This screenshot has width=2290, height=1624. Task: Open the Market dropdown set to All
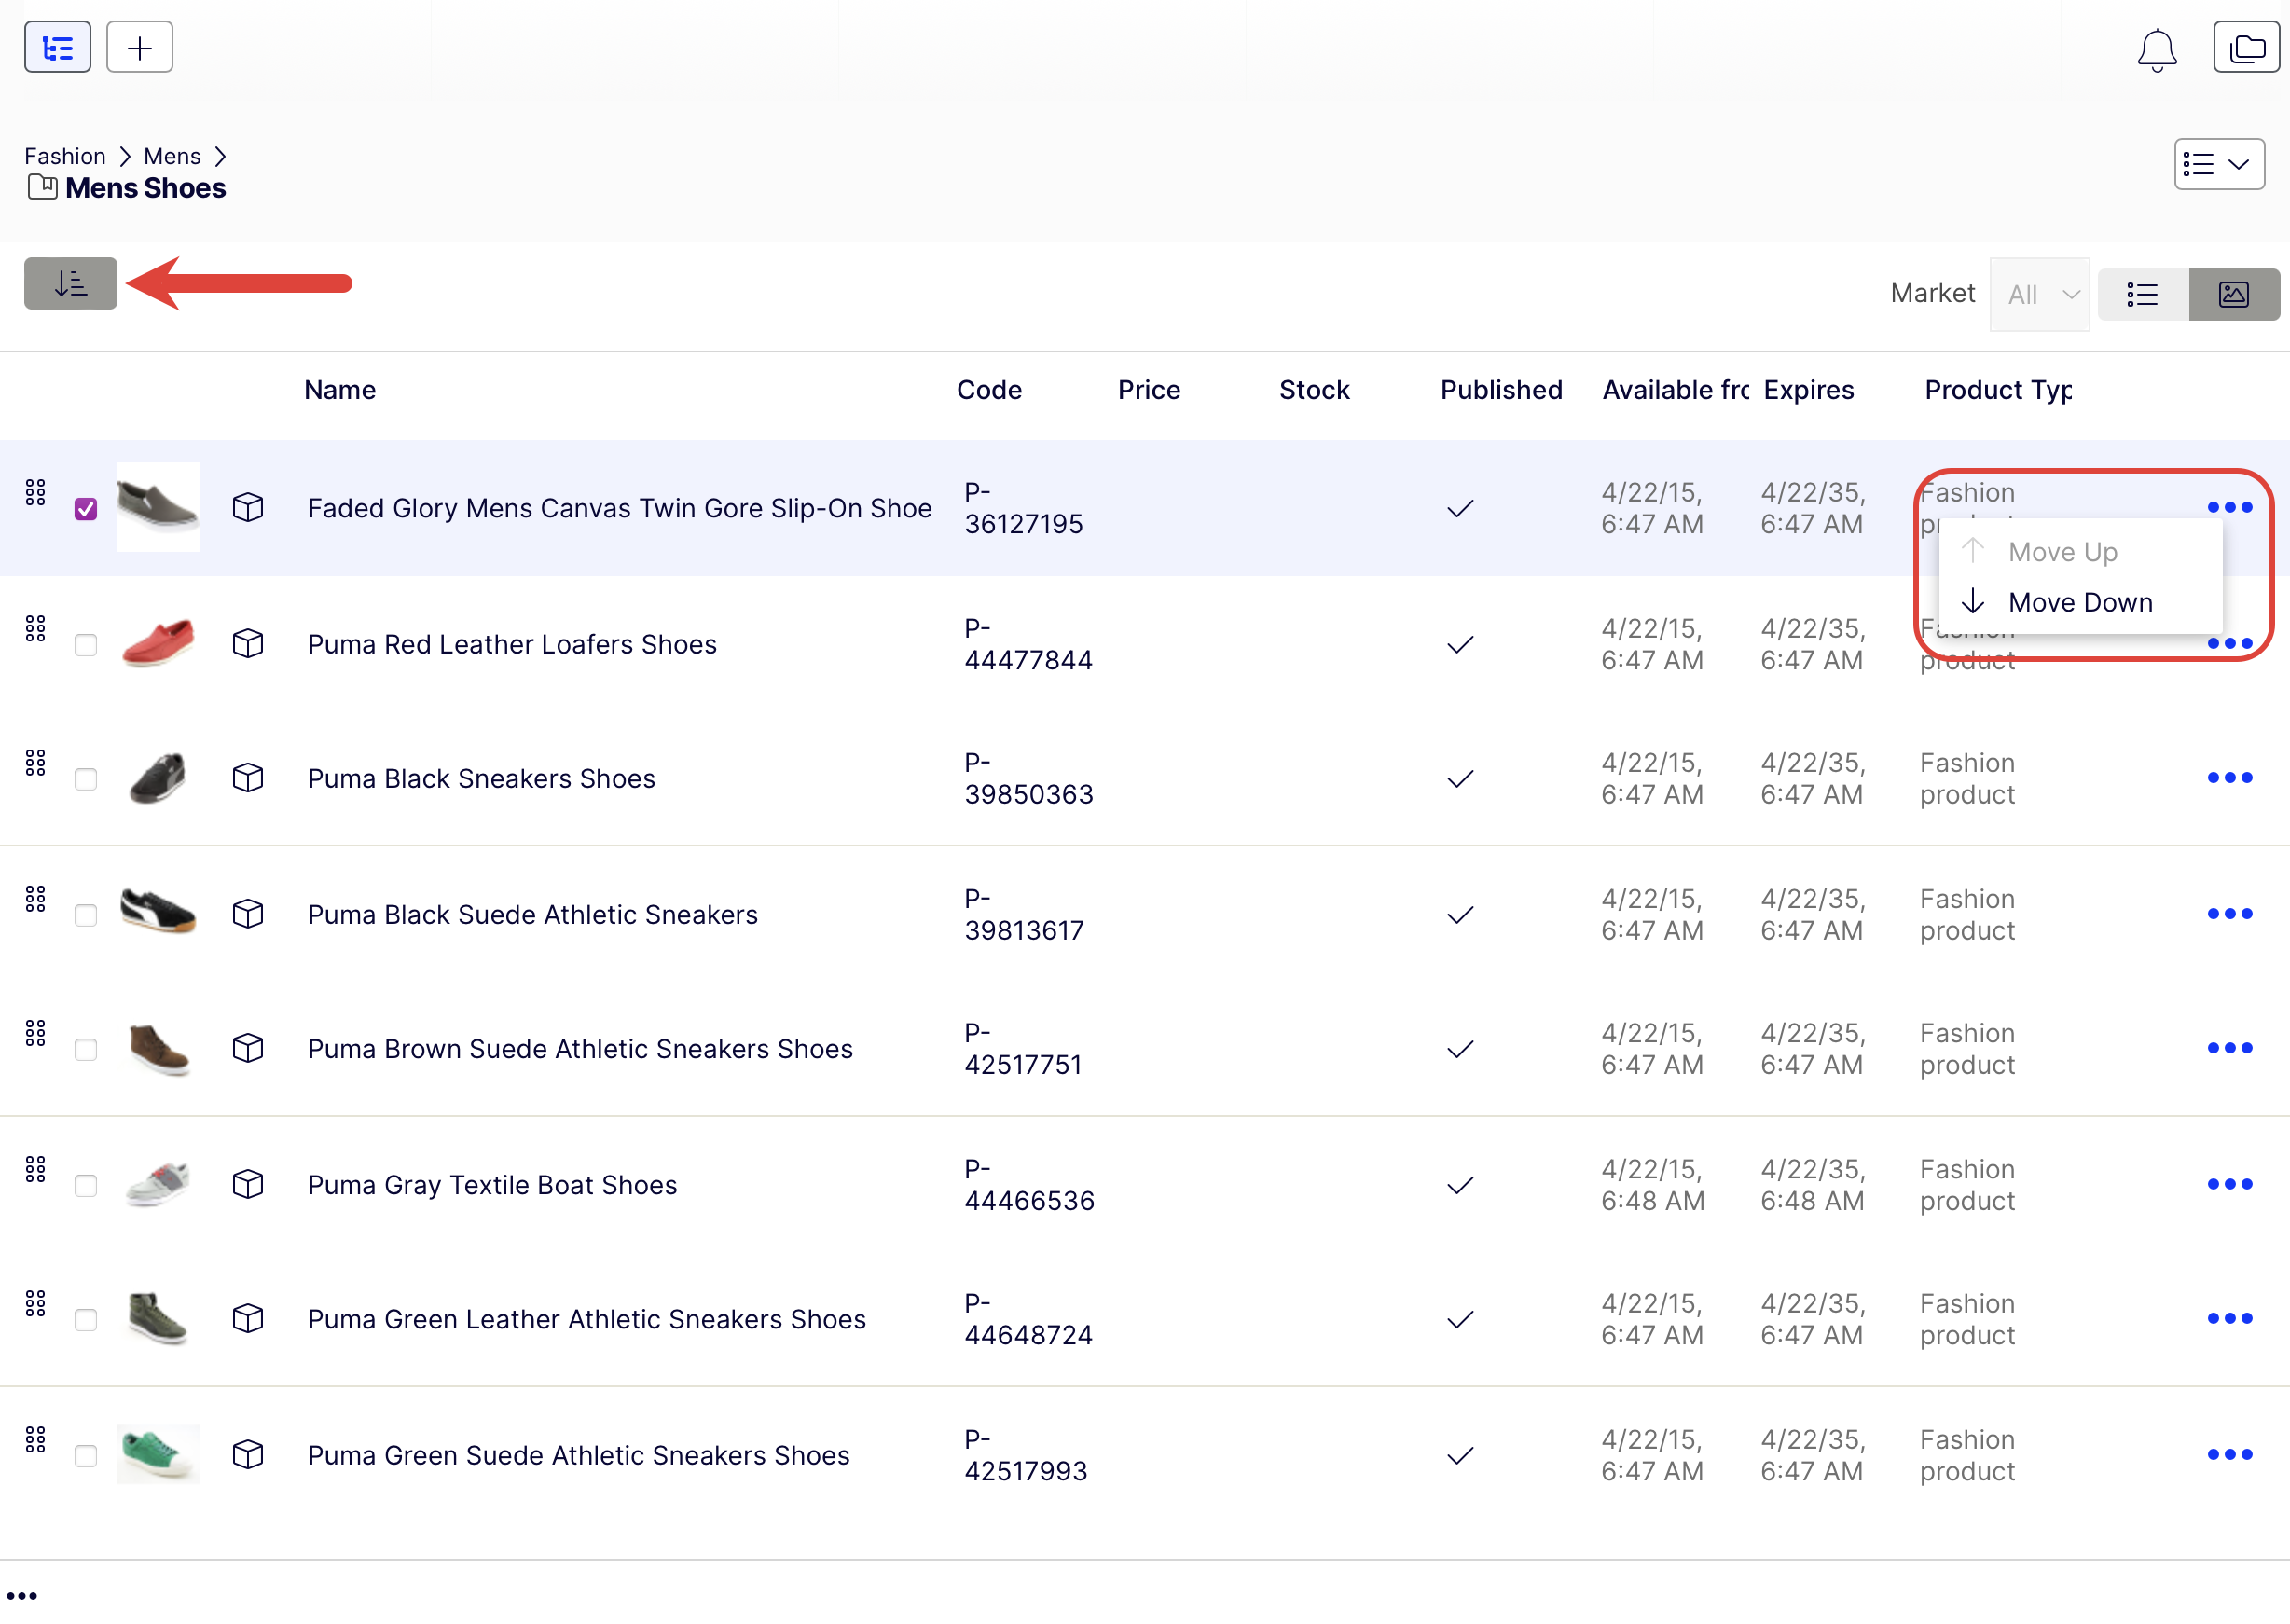pyautogui.click(x=2039, y=294)
